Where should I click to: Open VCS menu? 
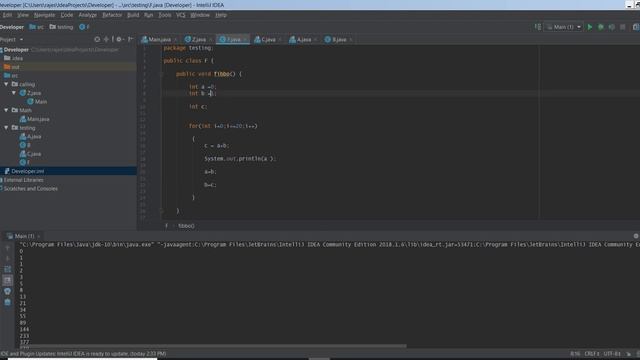(181, 15)
